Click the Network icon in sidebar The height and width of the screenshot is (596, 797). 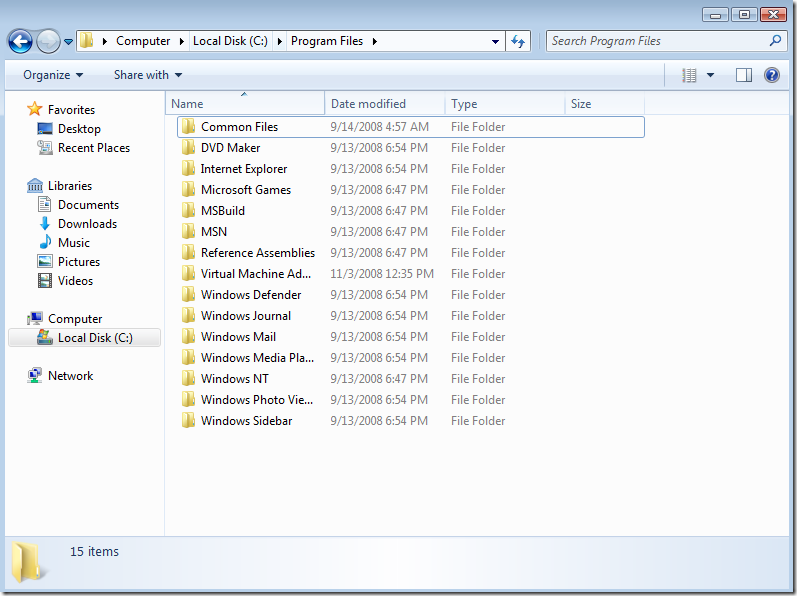point(35,375)
